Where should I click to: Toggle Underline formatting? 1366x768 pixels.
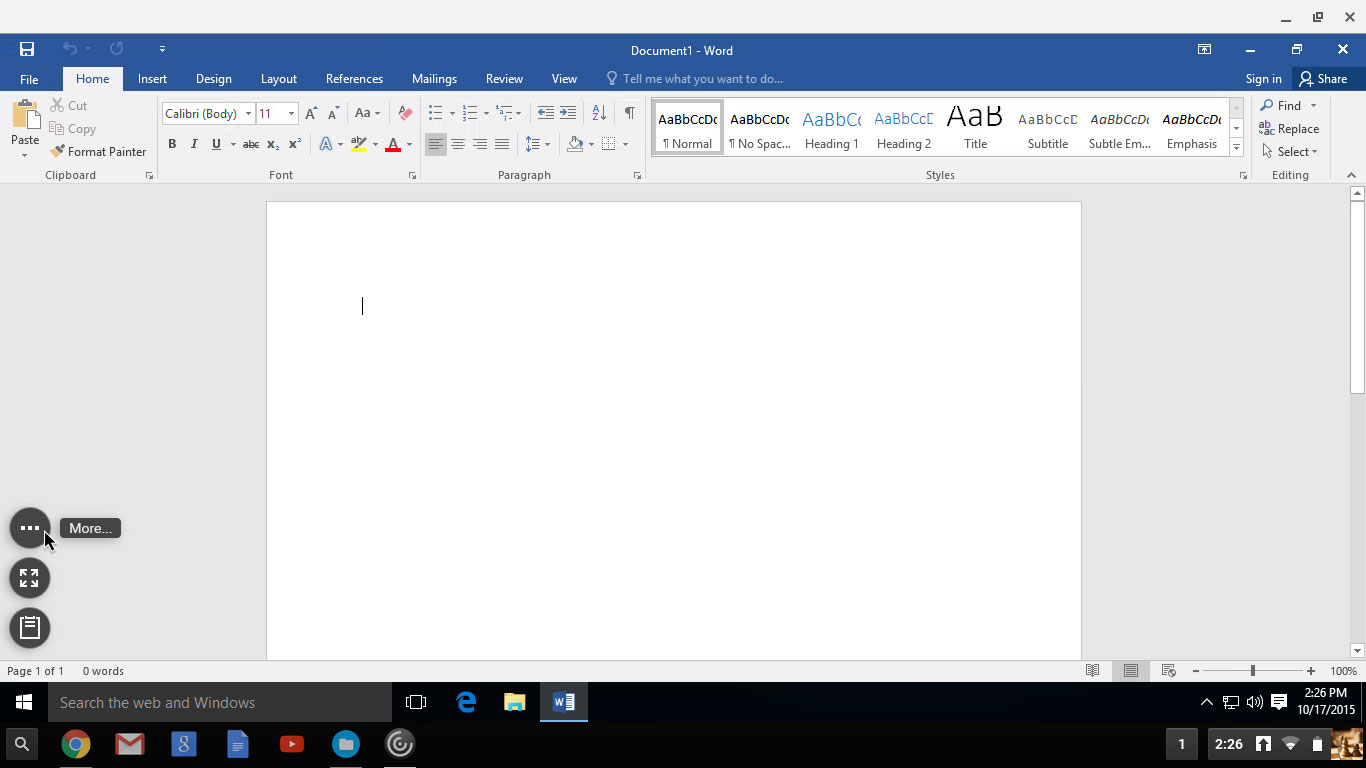point(216,144)
